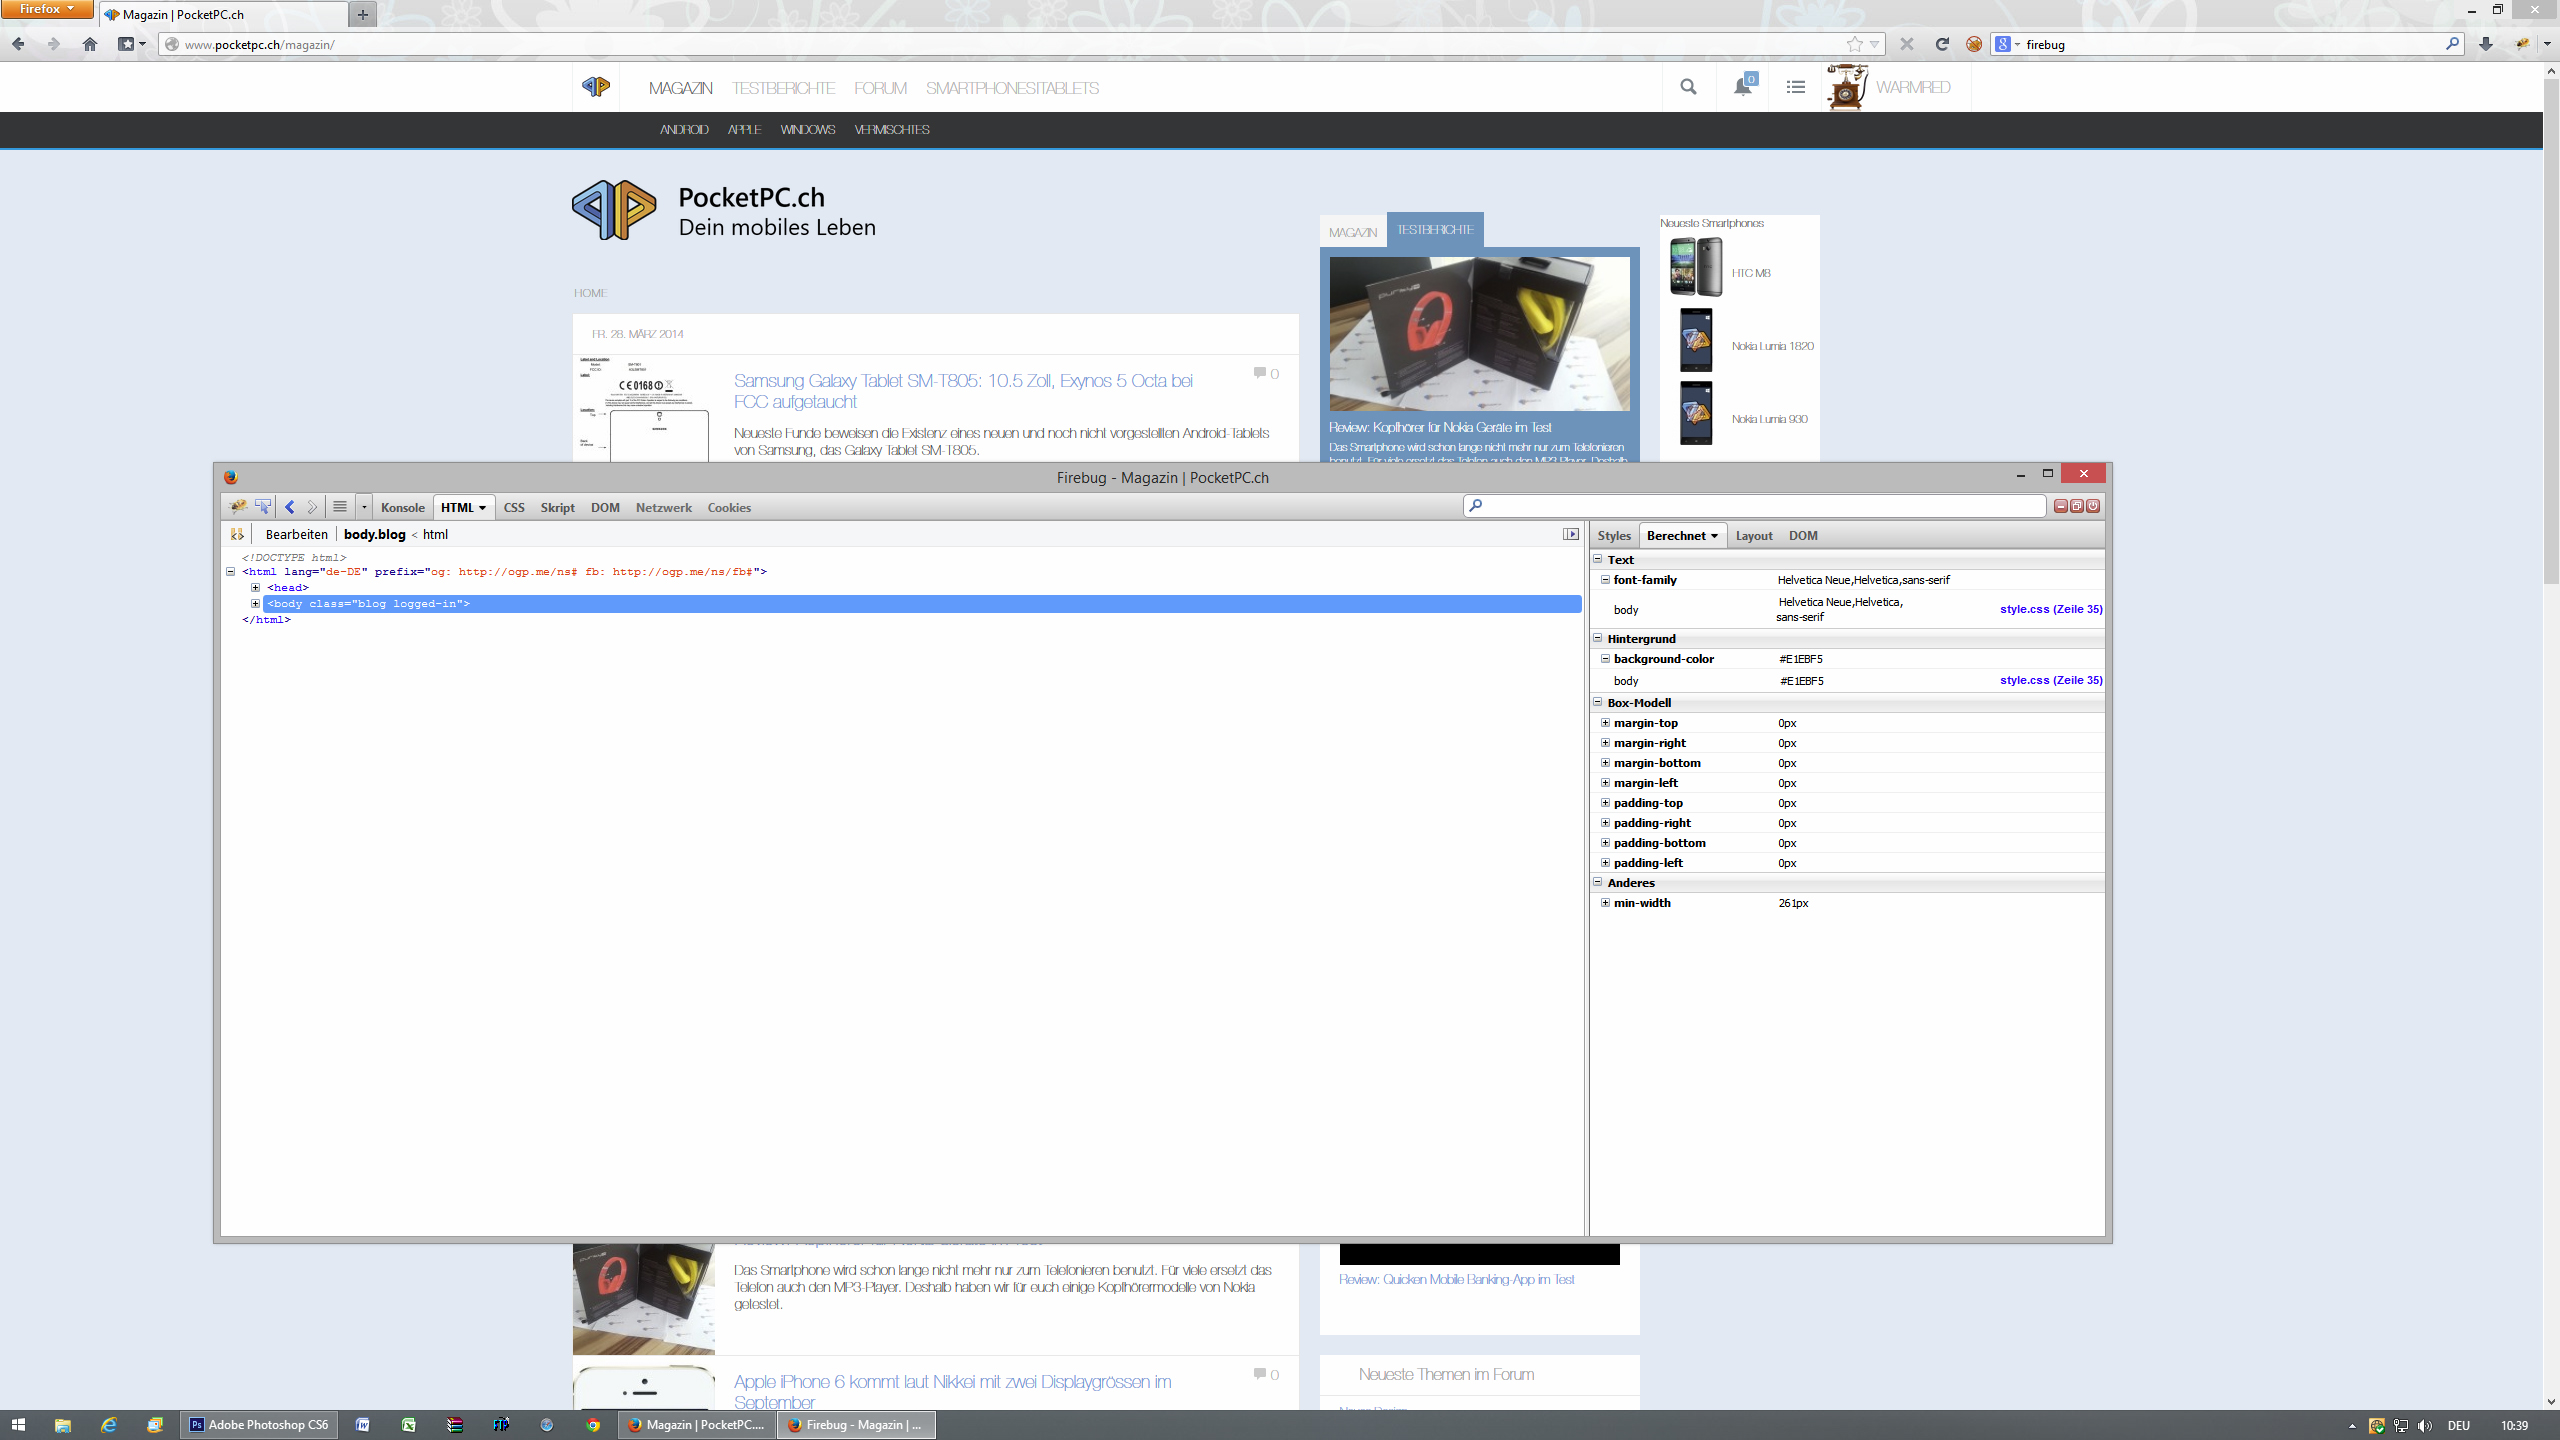Open the Cookies tab
The image size is (2560, 1440).
729,508
